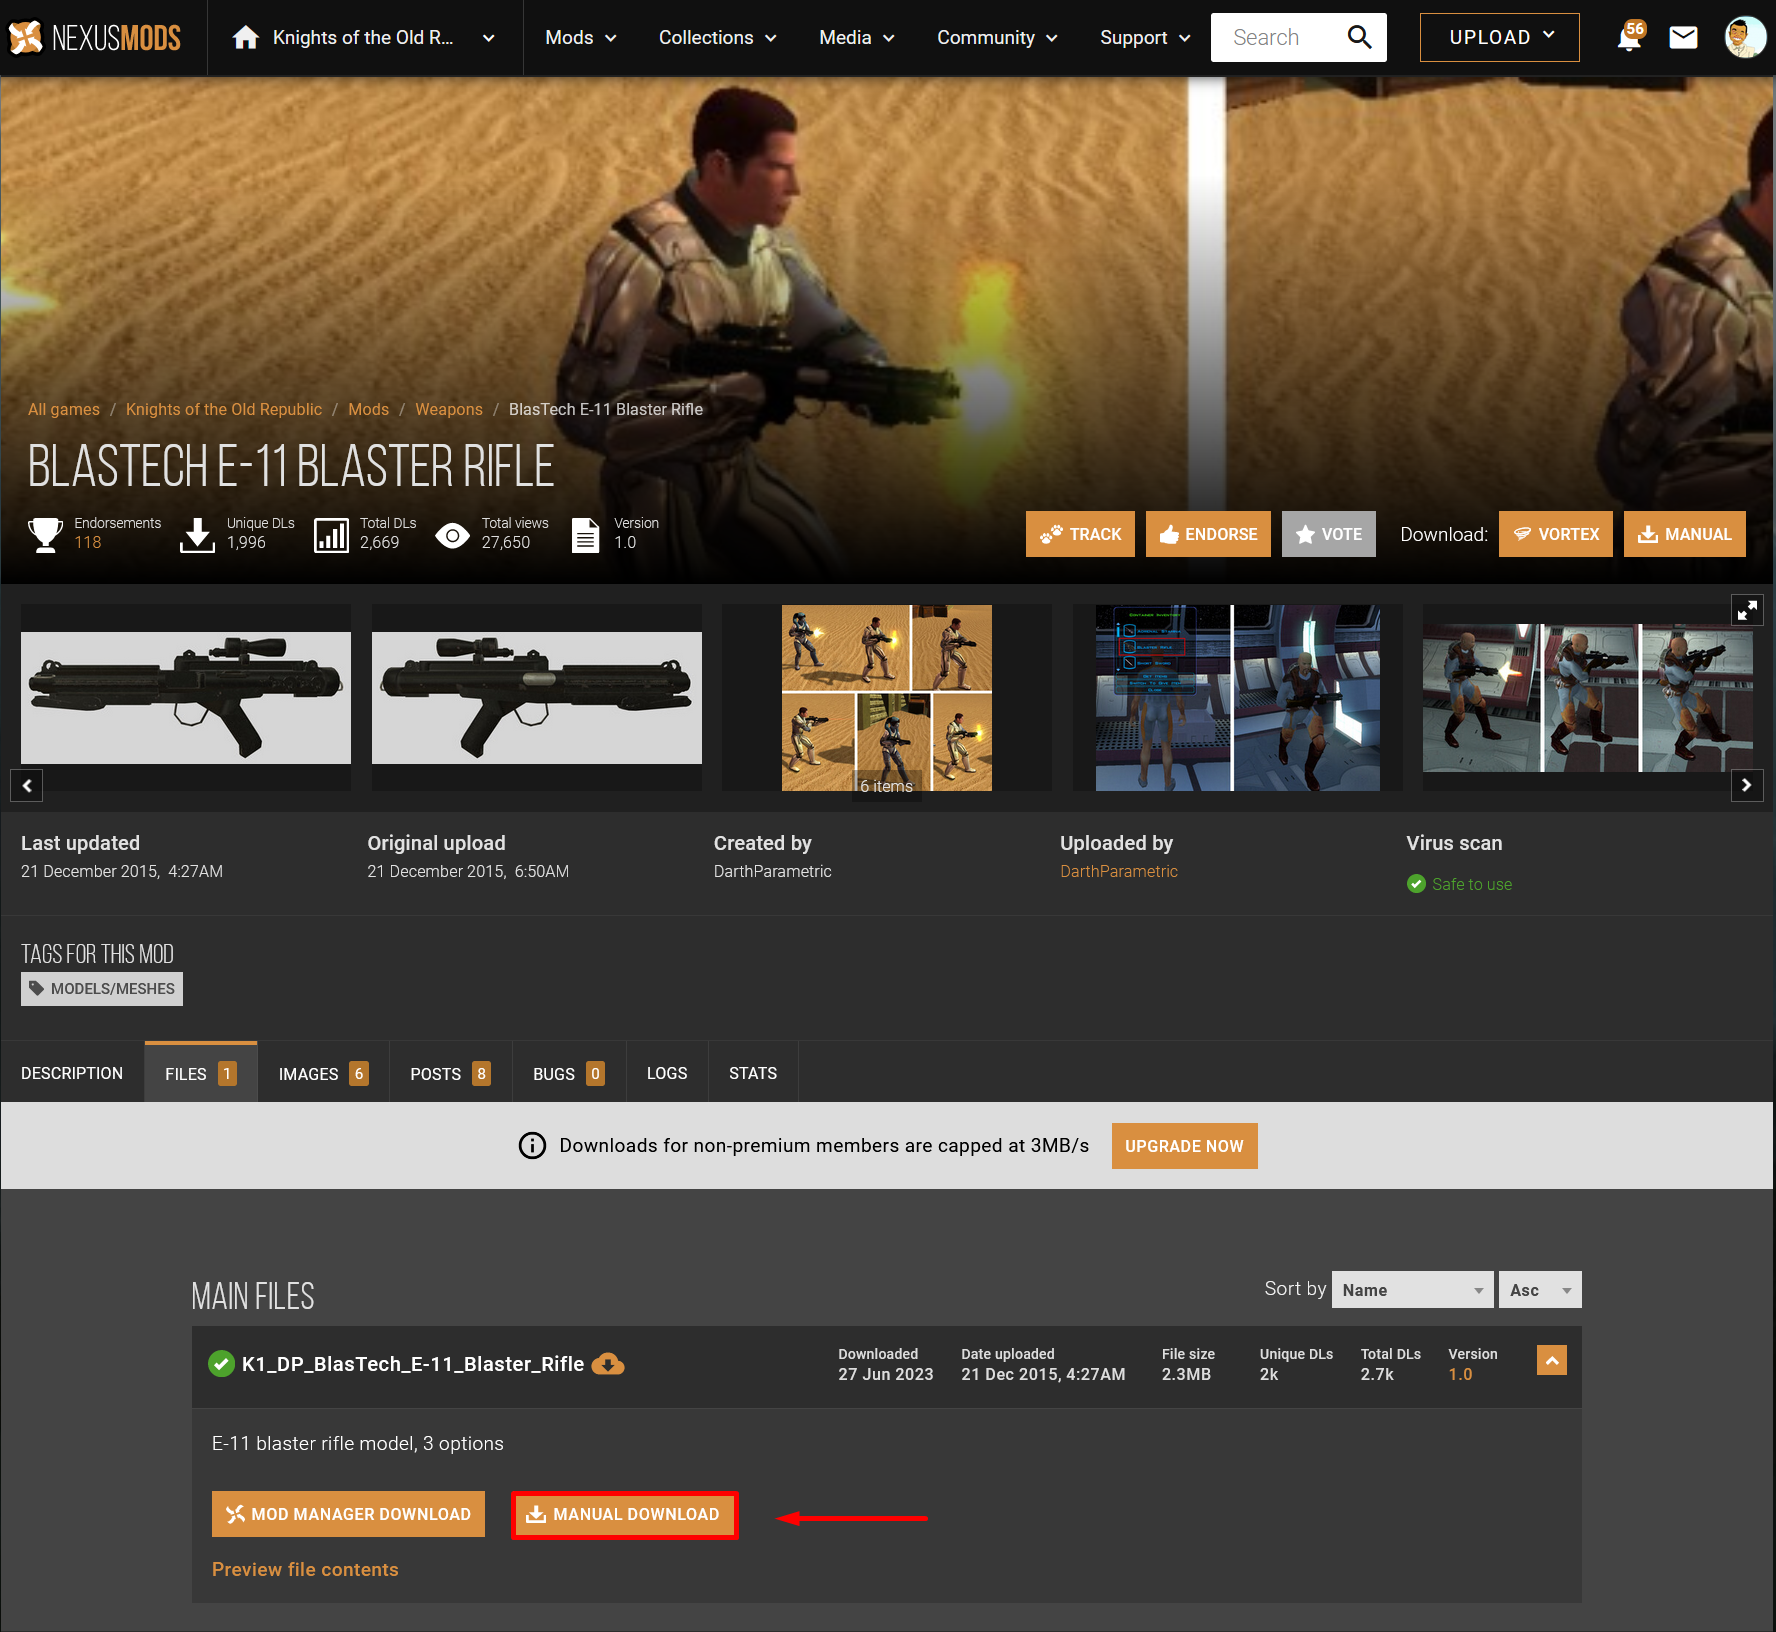Viewport: 1776px width, 1632px height.
Task: Click the Version document icon
Action: point(586,535)
